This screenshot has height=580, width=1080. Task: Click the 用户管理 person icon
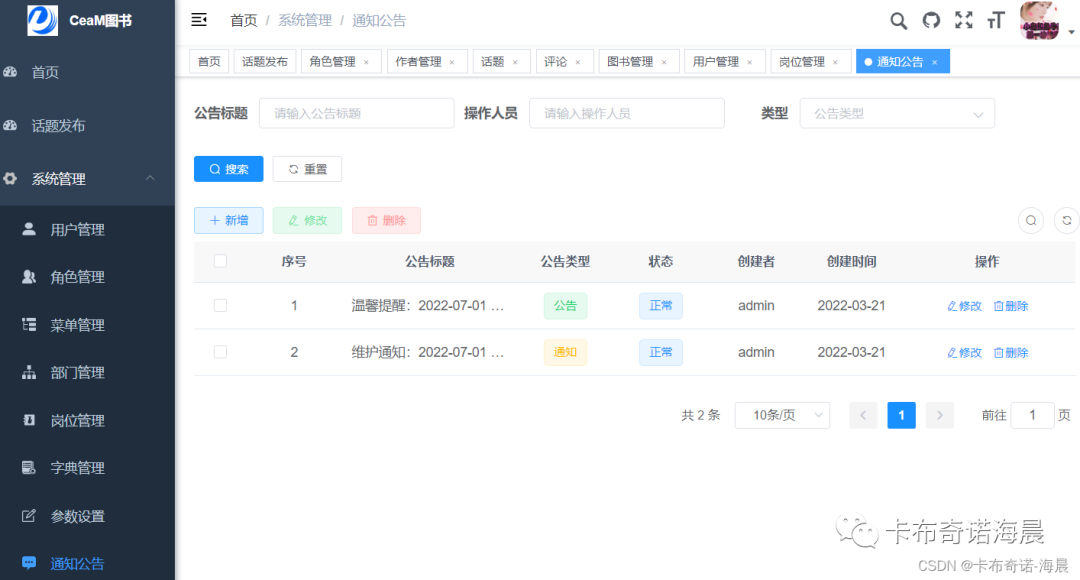[x=29, y=229]
